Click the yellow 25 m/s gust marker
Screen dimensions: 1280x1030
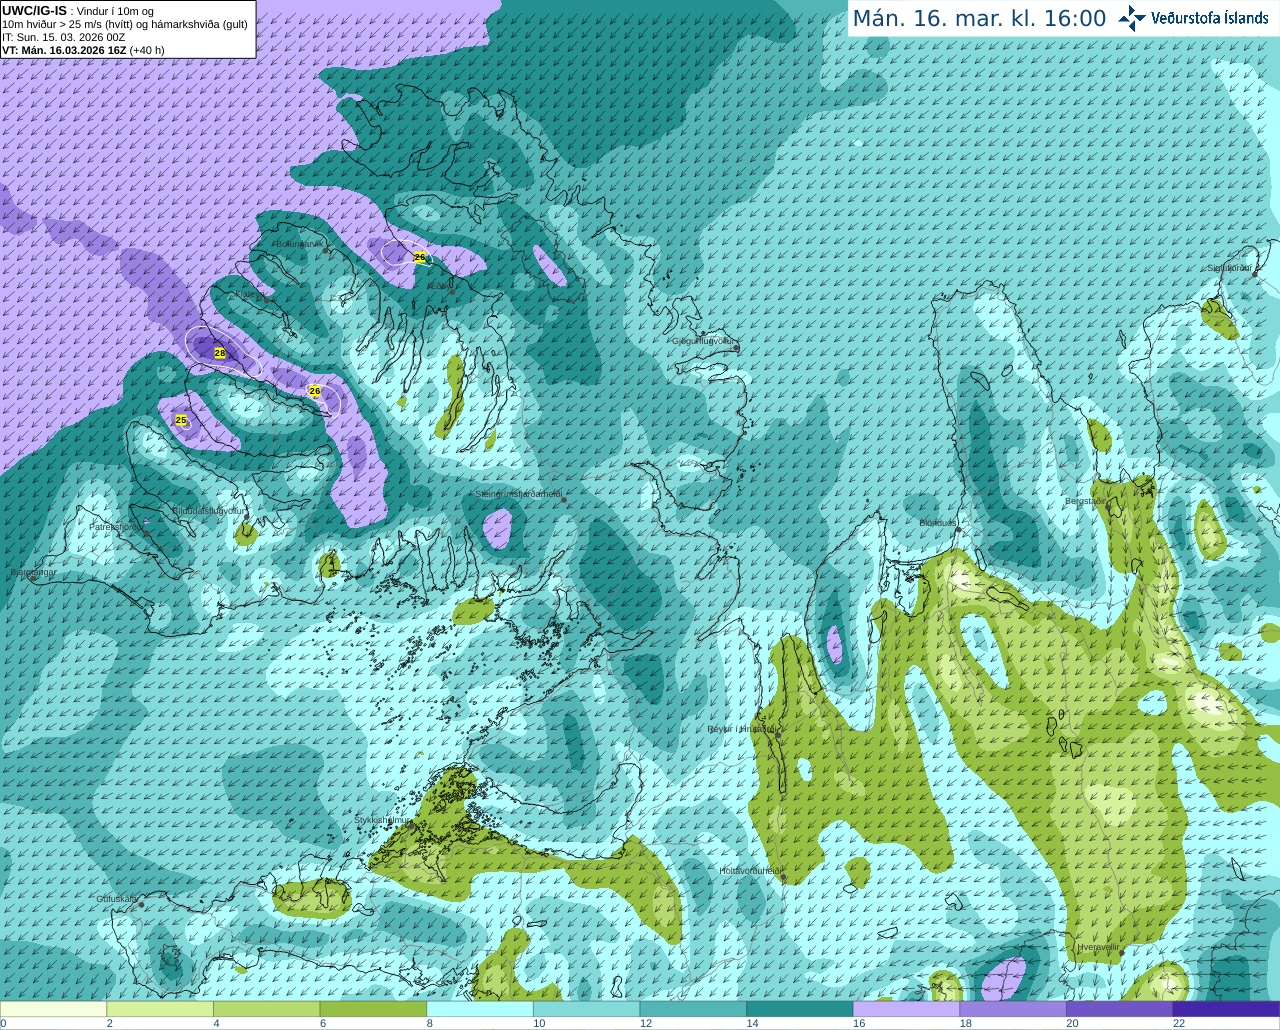(181, 420)
